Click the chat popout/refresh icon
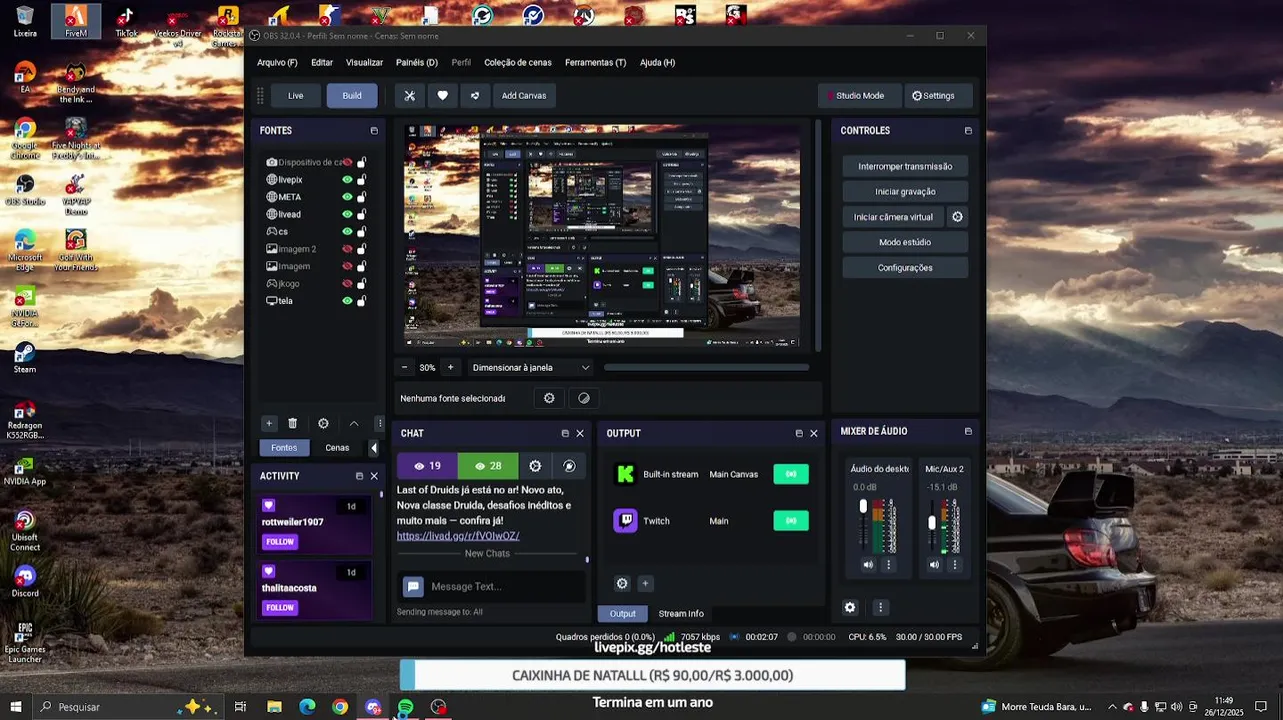The width and height of the screenshot is (1283, 720). (569, 466)
